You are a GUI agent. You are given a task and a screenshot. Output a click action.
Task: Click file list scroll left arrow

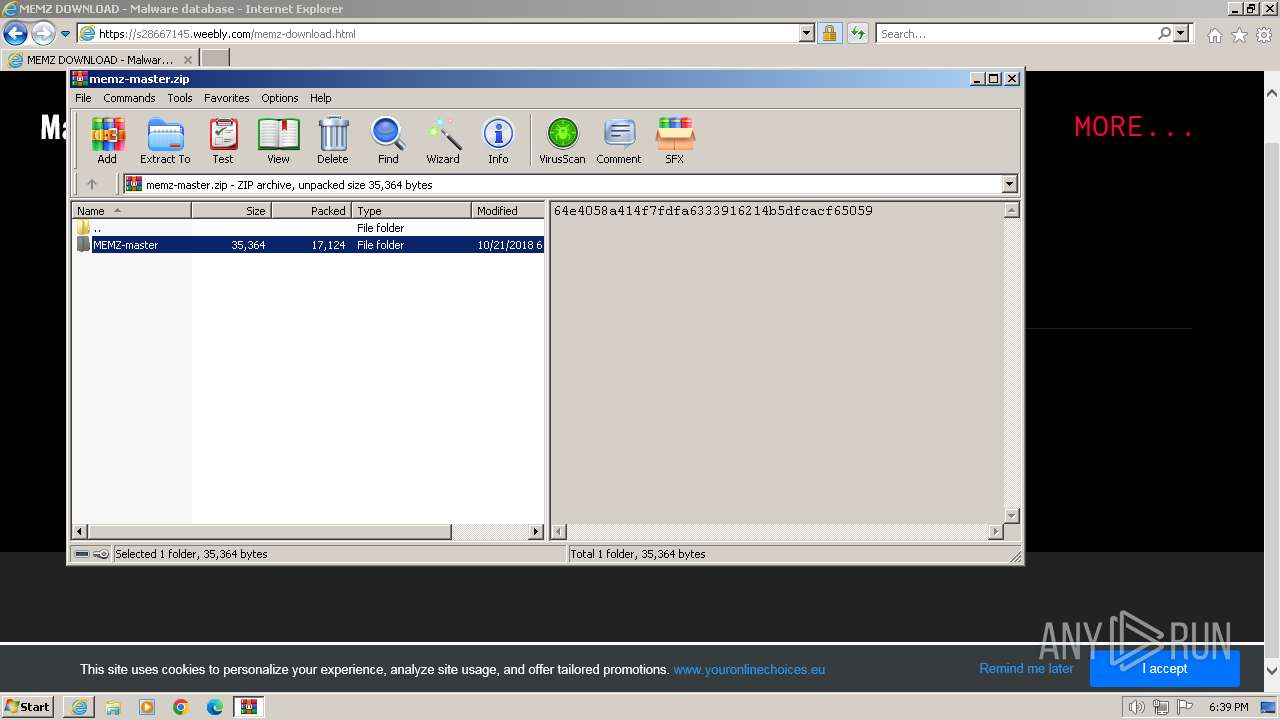click(81, 532)
